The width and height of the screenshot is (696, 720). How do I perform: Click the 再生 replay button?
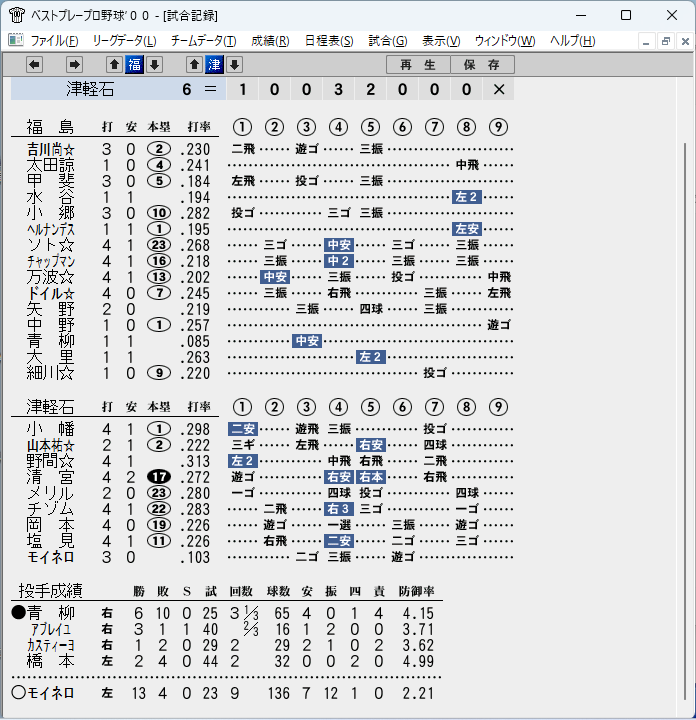pos(418,65)
